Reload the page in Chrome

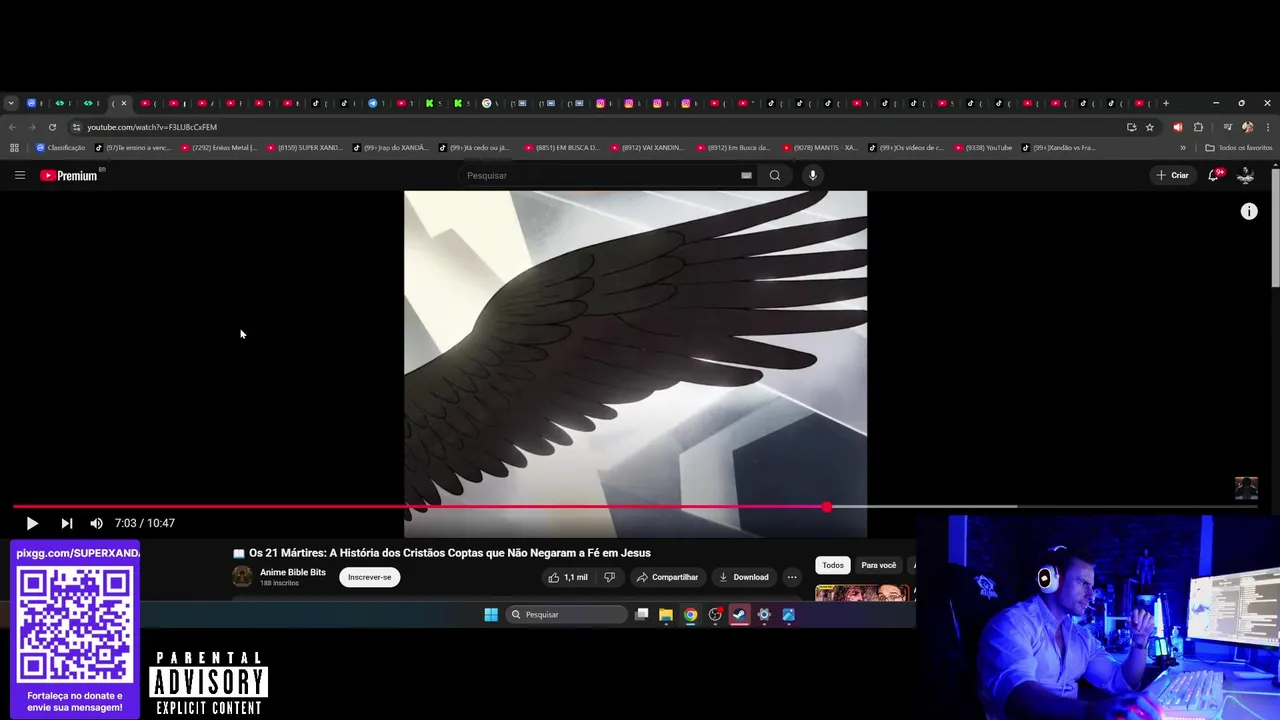[52, 127]
